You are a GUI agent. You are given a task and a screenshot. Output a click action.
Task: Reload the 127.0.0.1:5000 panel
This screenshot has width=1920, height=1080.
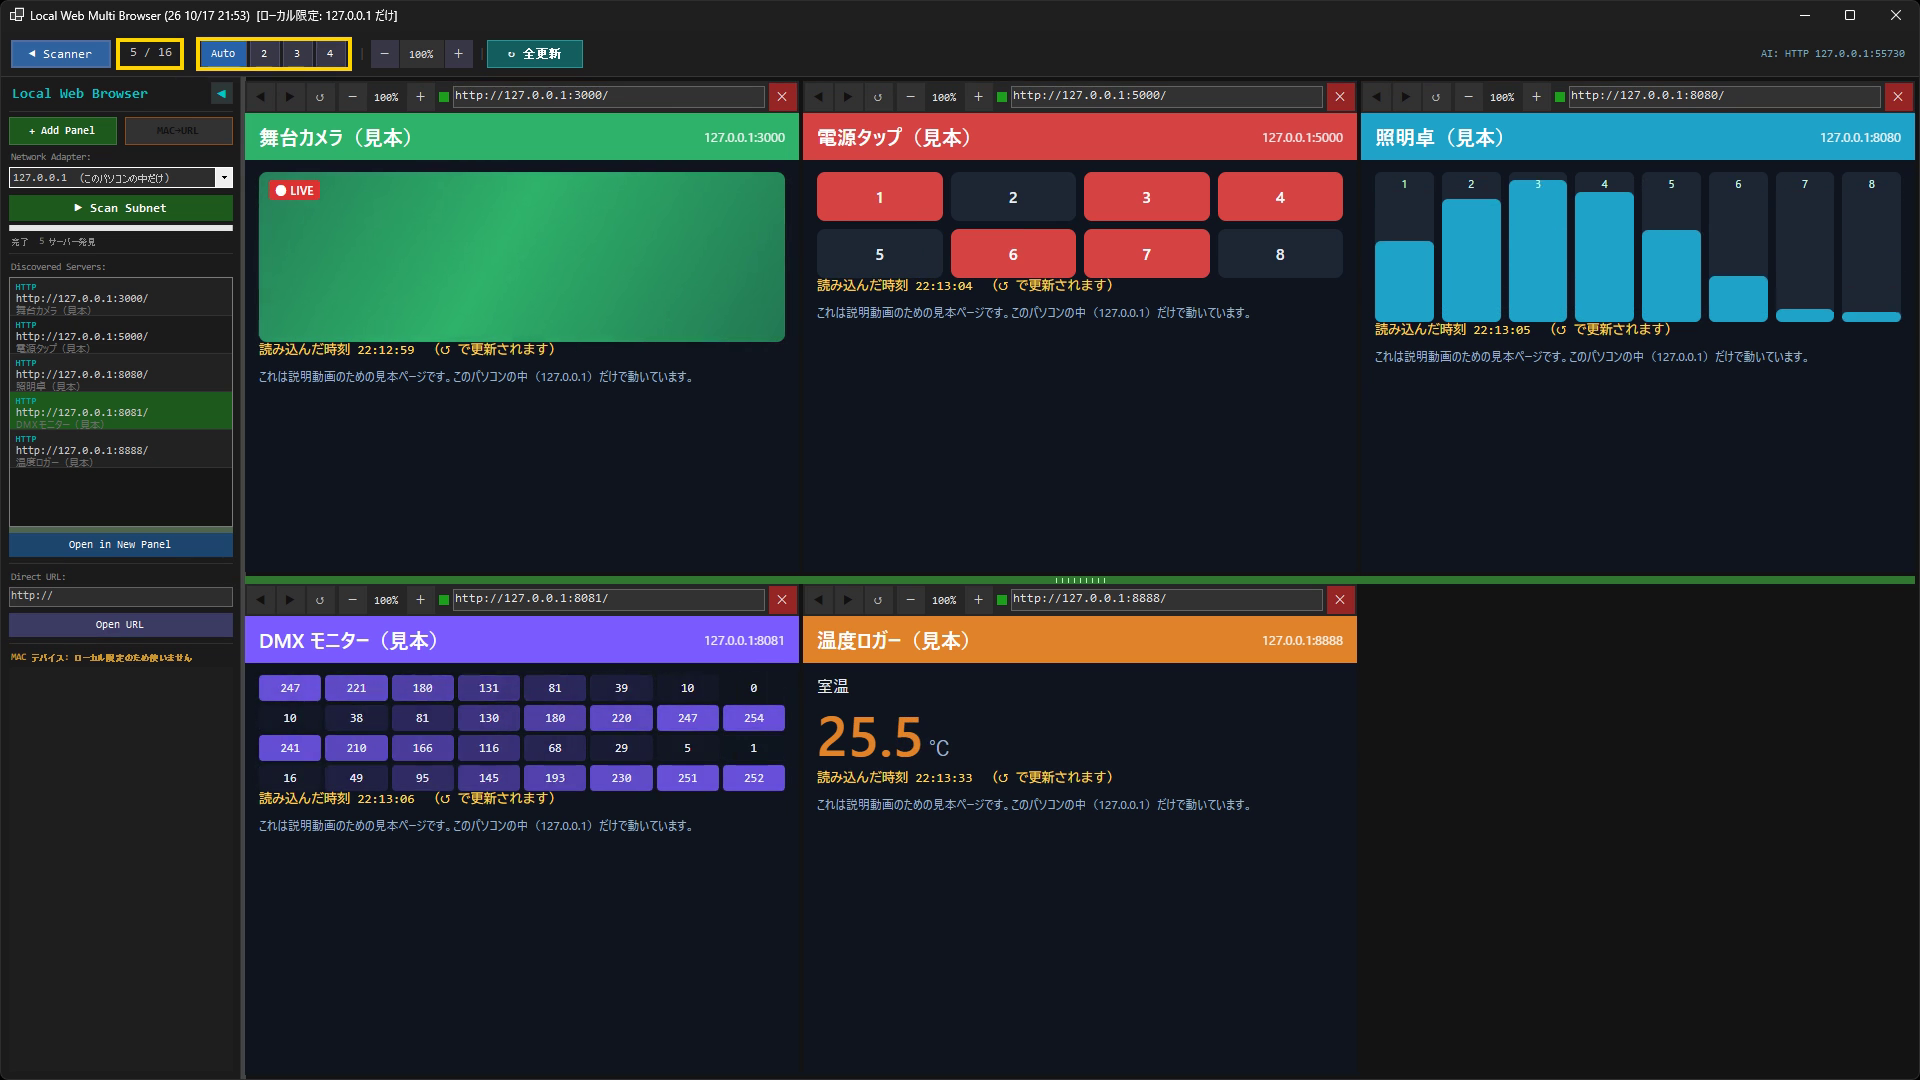pos(878,97)
